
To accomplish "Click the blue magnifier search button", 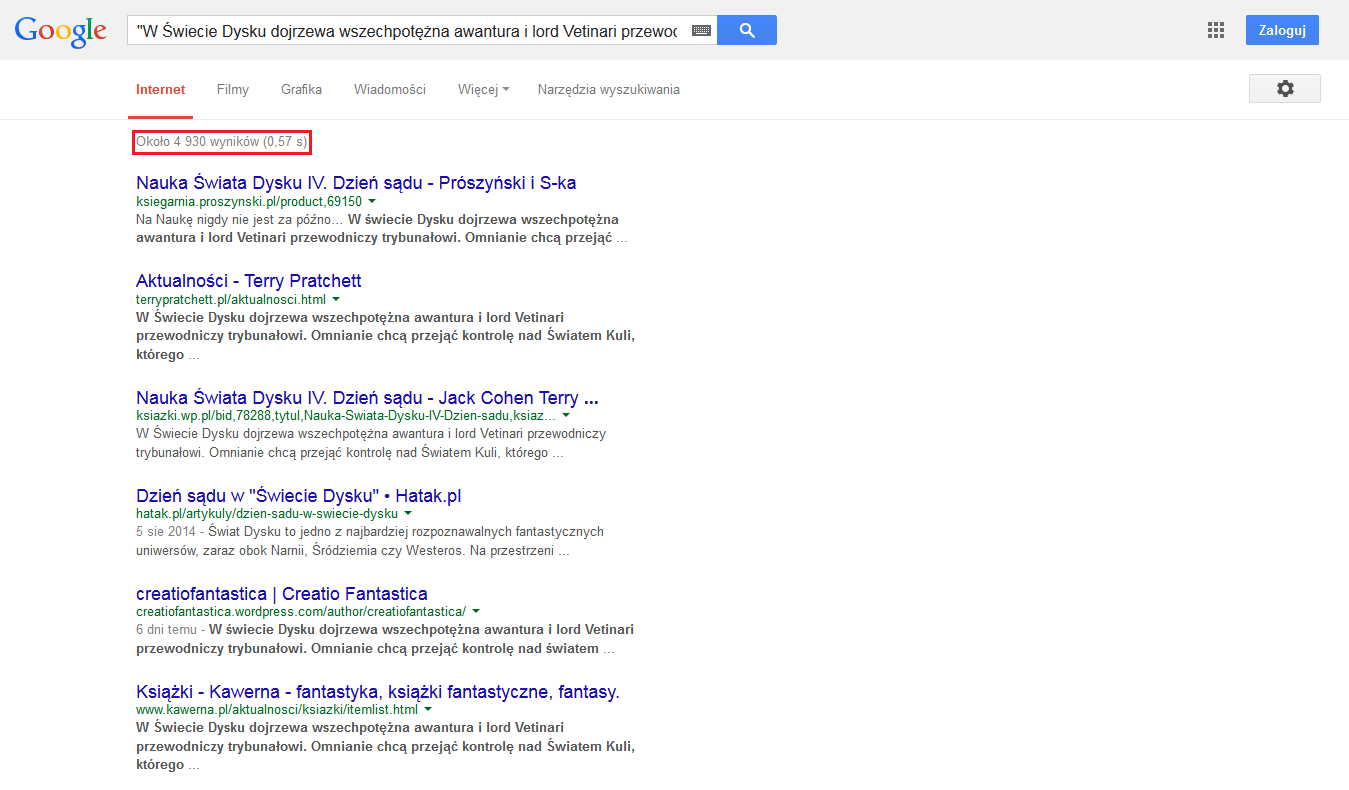I will click(747, 30).
